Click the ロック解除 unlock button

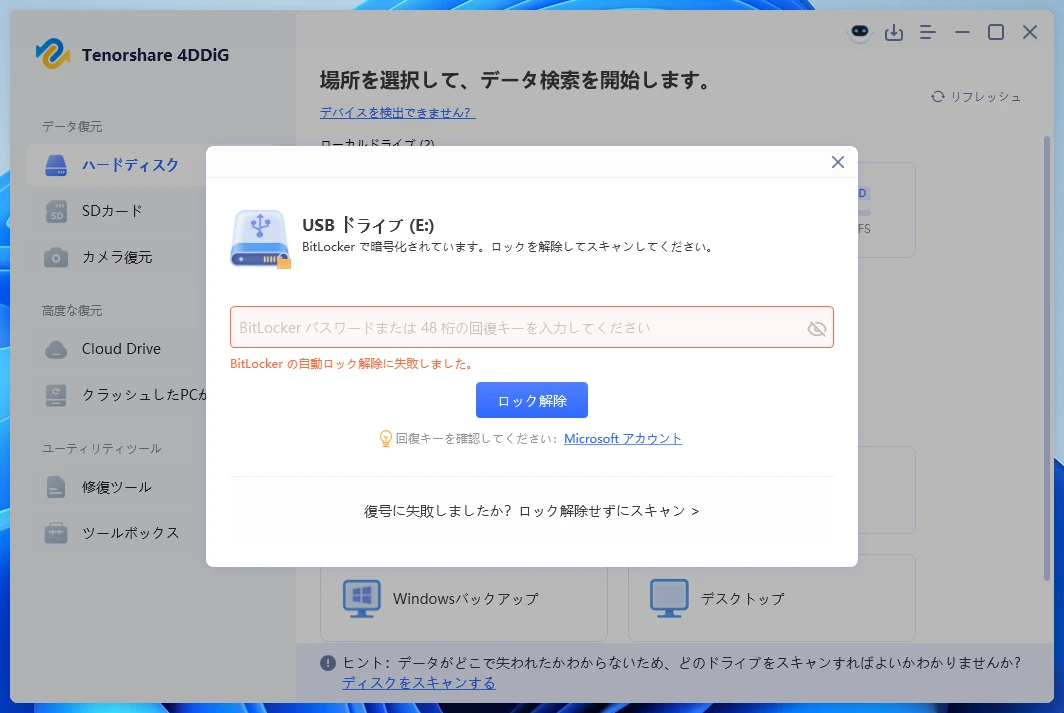[532, 400]
